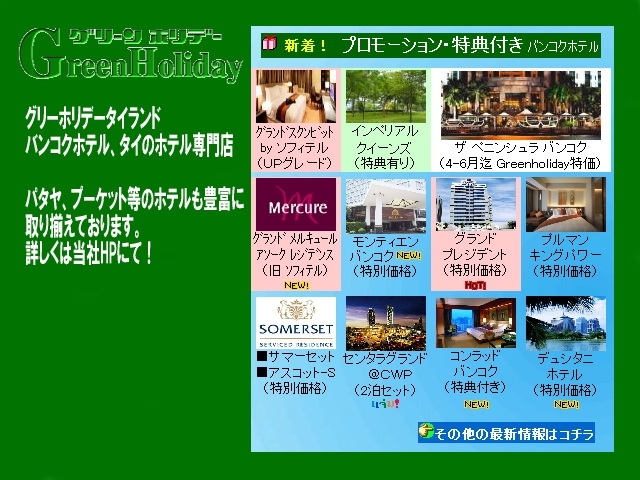Click the Somerset Serviced Residence logo
Viewport: 640px width, 480px height.
pos(296,323)
